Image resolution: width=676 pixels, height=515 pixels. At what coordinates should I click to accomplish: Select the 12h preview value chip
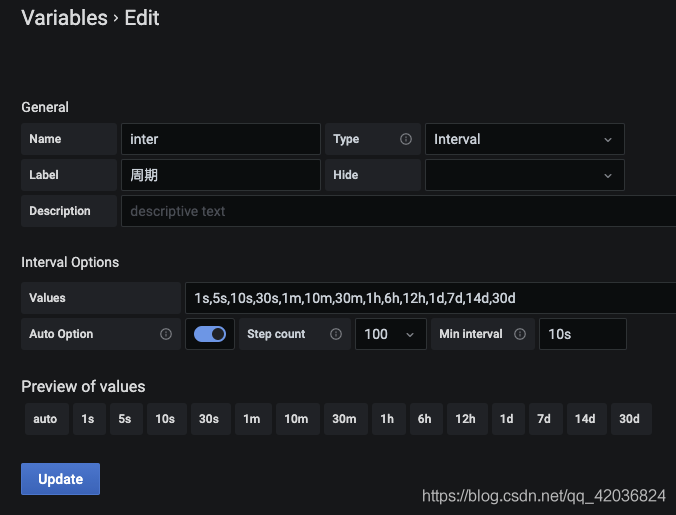pos(467,419)
